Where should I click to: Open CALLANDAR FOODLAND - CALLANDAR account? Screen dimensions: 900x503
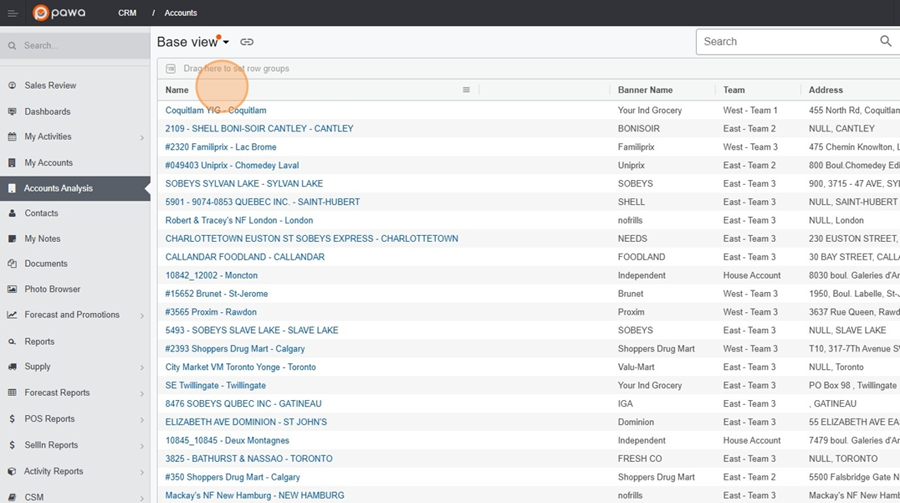[245, 257]
